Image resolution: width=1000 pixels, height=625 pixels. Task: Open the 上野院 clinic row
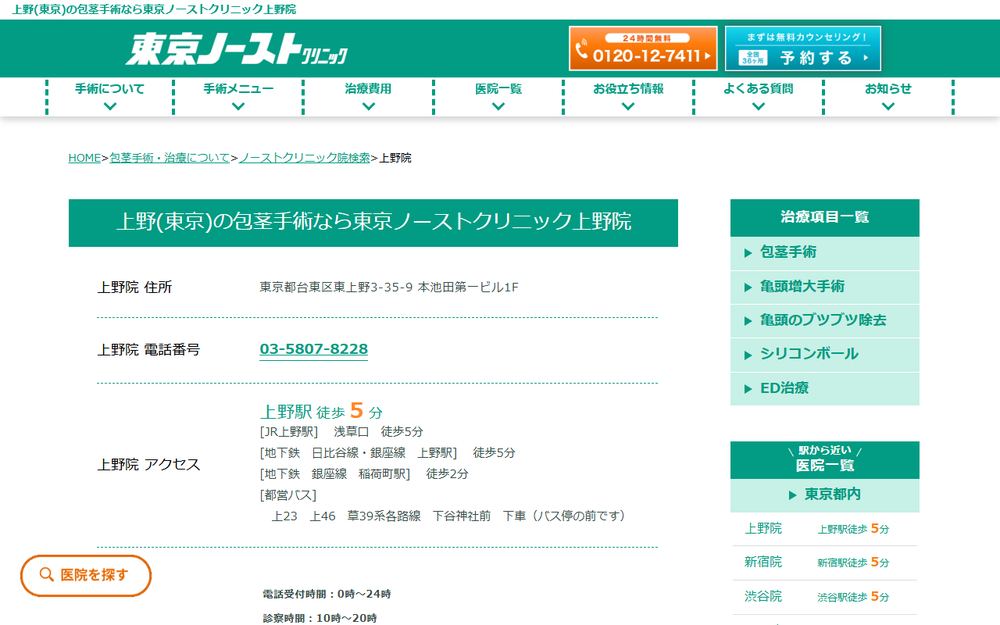tap(825, 529)
